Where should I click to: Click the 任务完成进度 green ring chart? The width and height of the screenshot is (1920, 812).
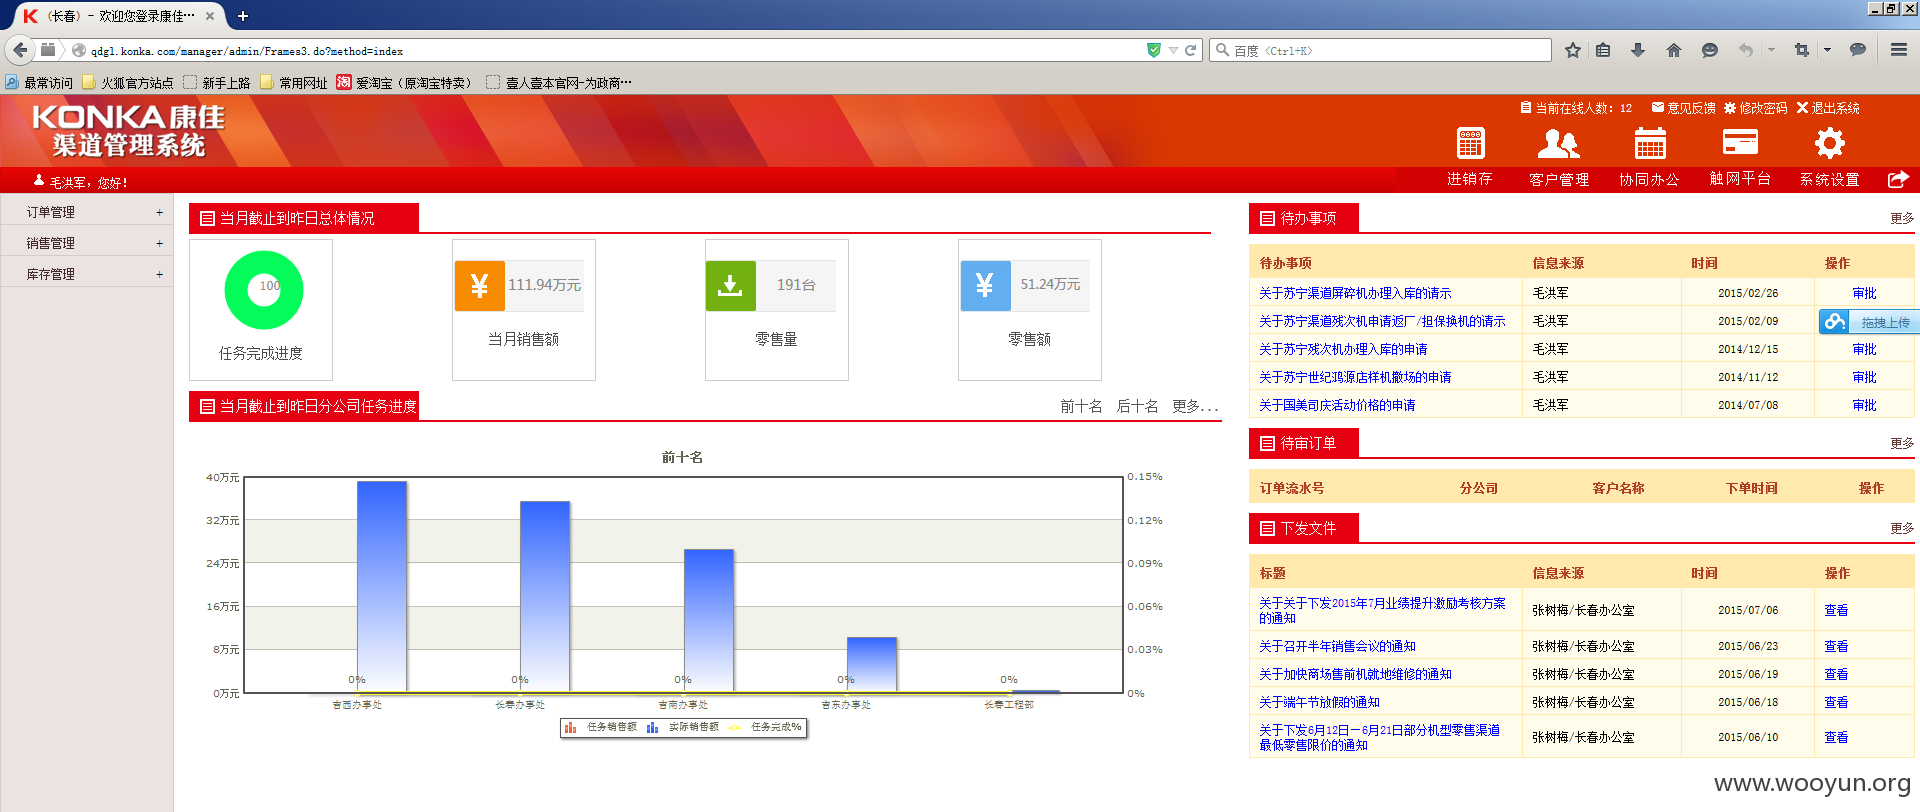pyautogui.click(x=264, y=290)
